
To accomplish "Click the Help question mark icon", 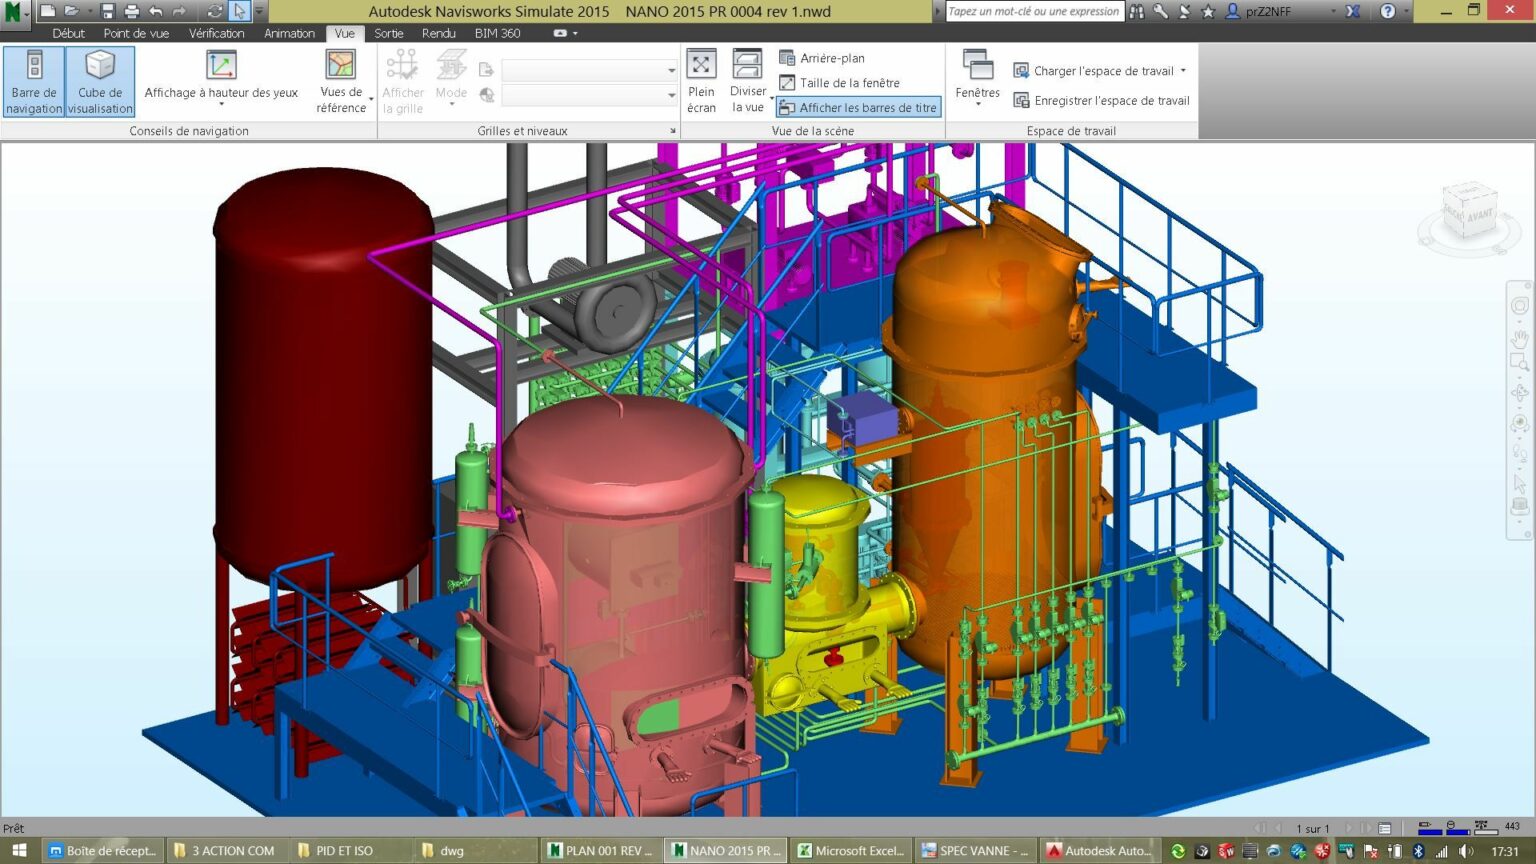I will point(1387,11).
